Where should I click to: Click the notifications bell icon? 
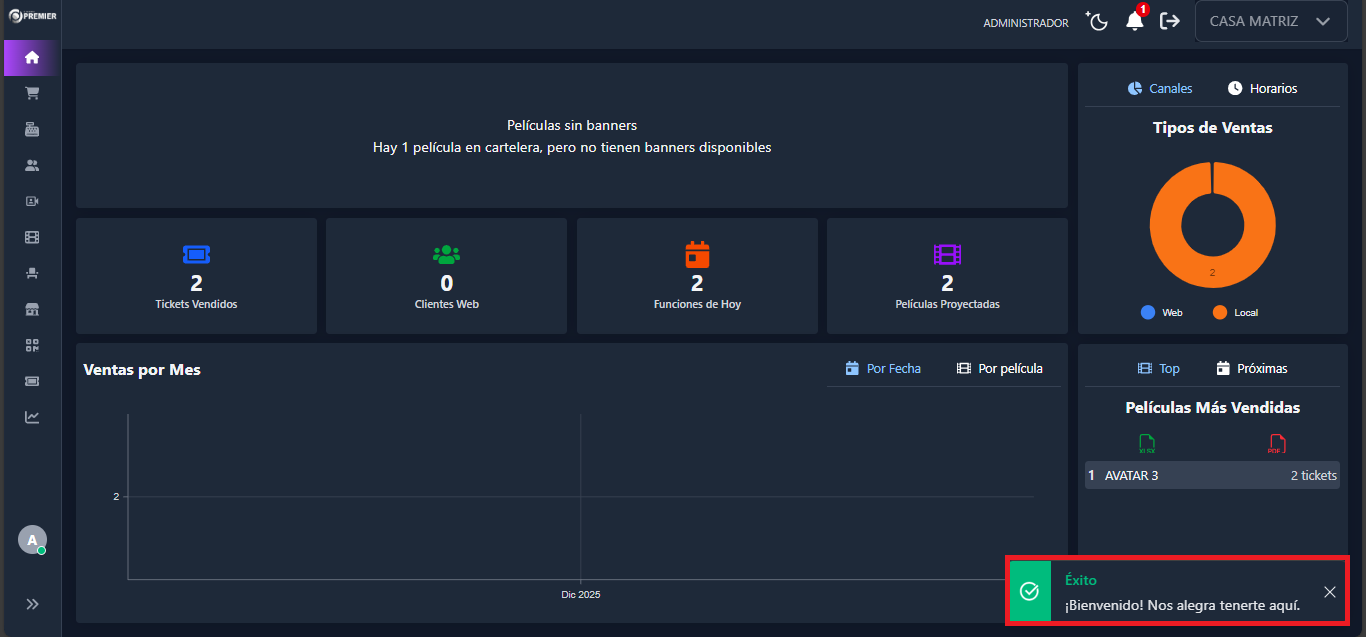pos(1134,21)
